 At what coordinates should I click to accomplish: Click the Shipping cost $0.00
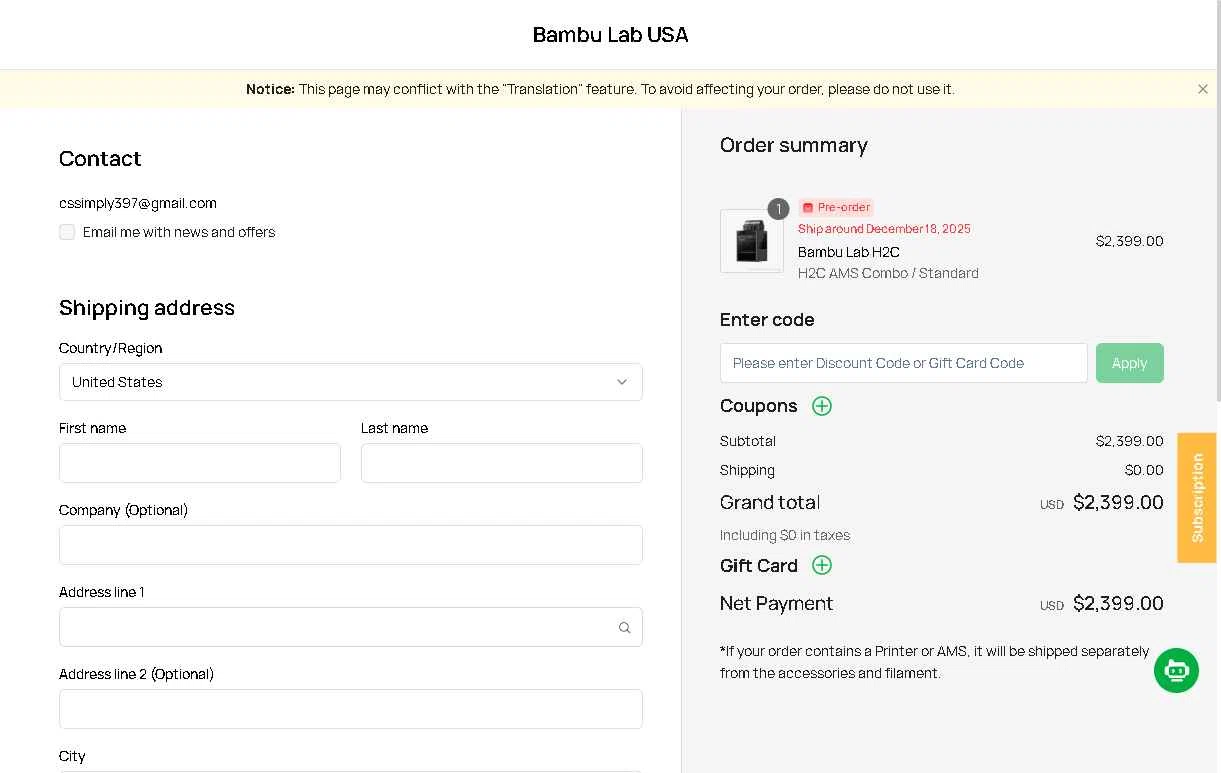[x=1144, y=470]
